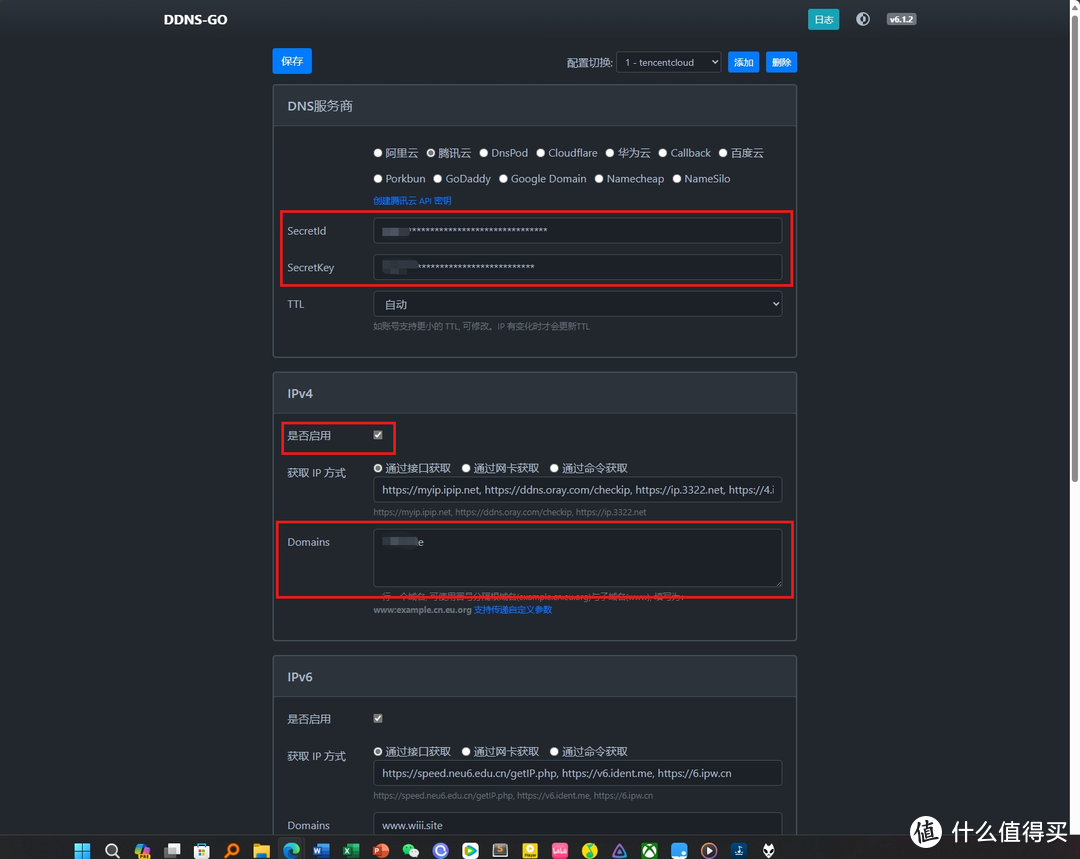Click the 添加 config button
1080x859 pixels.
coord(743,62)
